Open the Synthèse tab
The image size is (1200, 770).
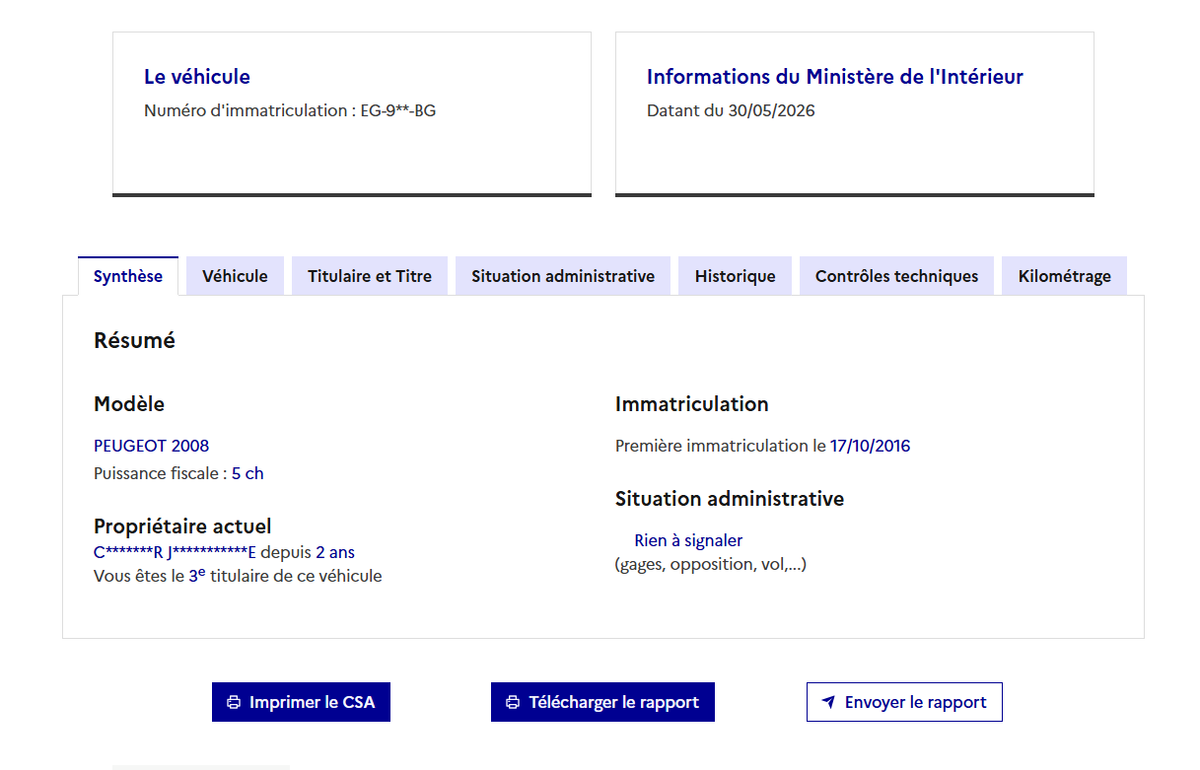click(x=128, y=276)
